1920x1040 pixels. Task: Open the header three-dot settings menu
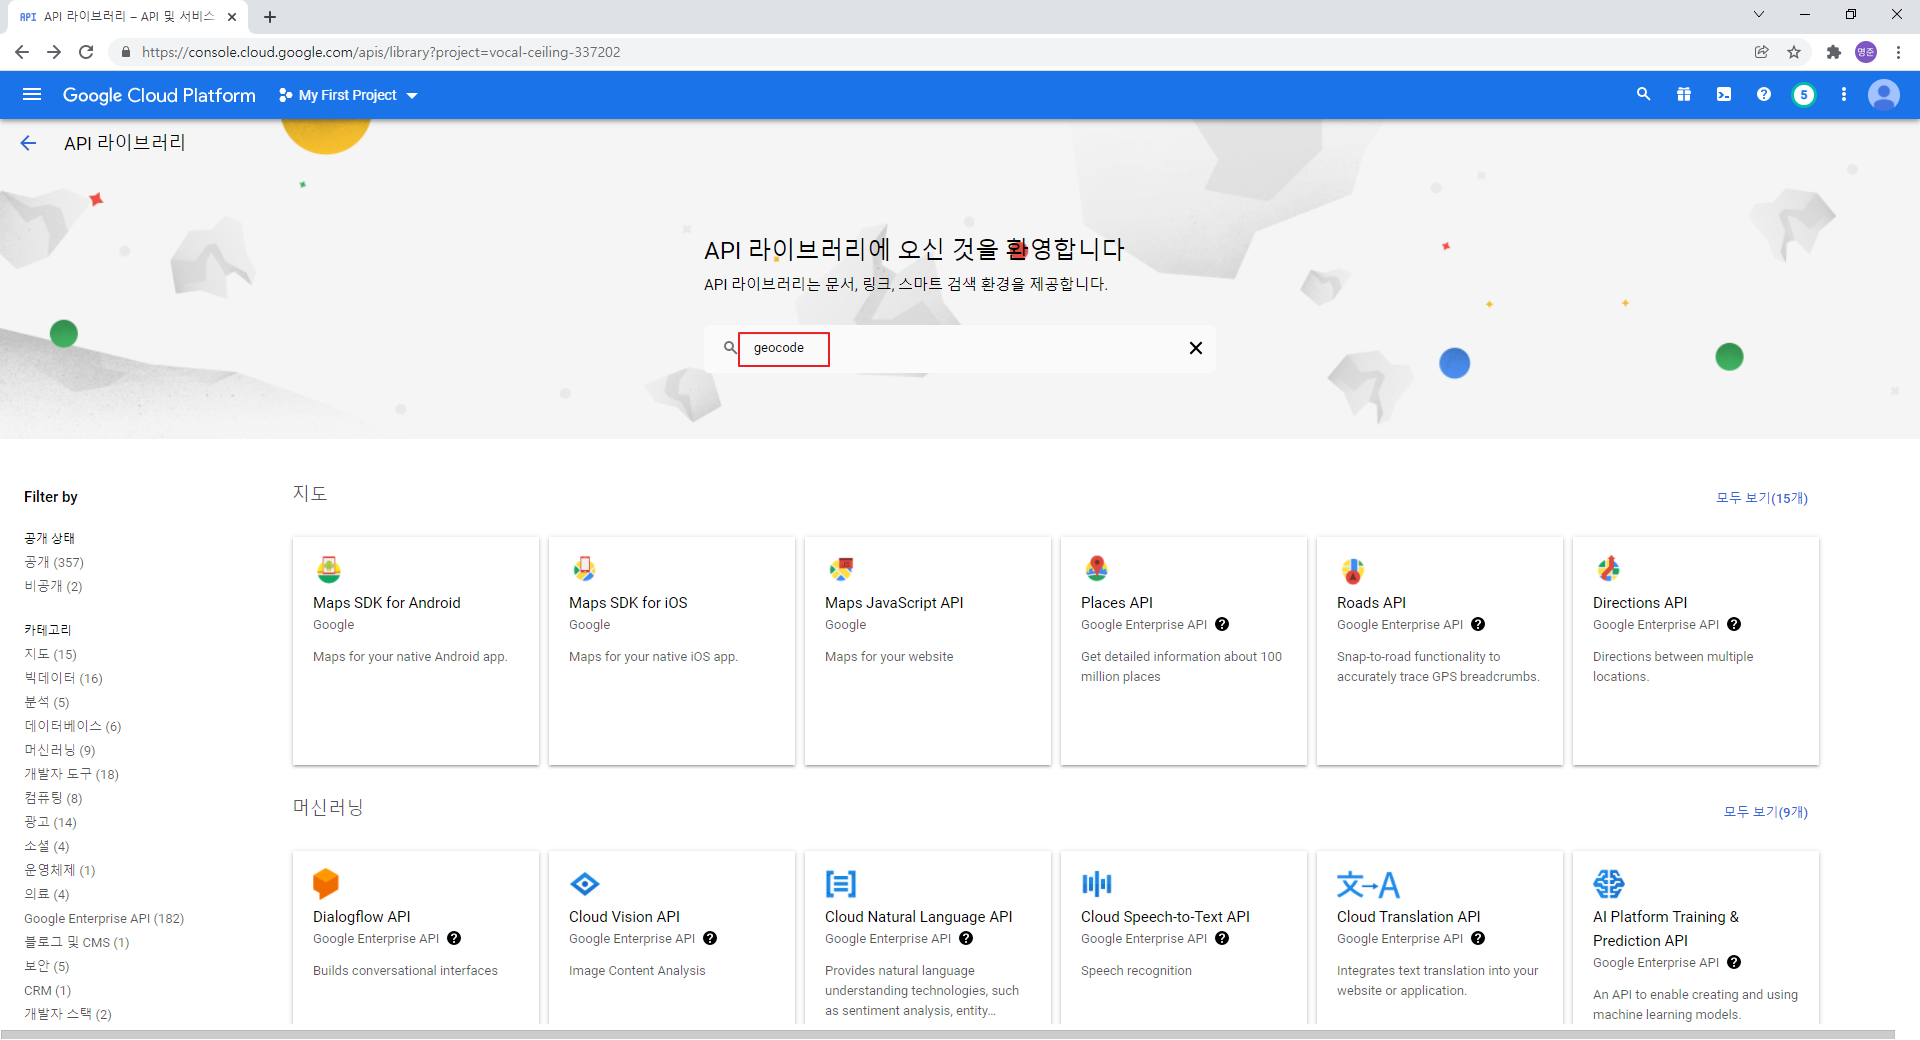click(x=1844, y=94)
